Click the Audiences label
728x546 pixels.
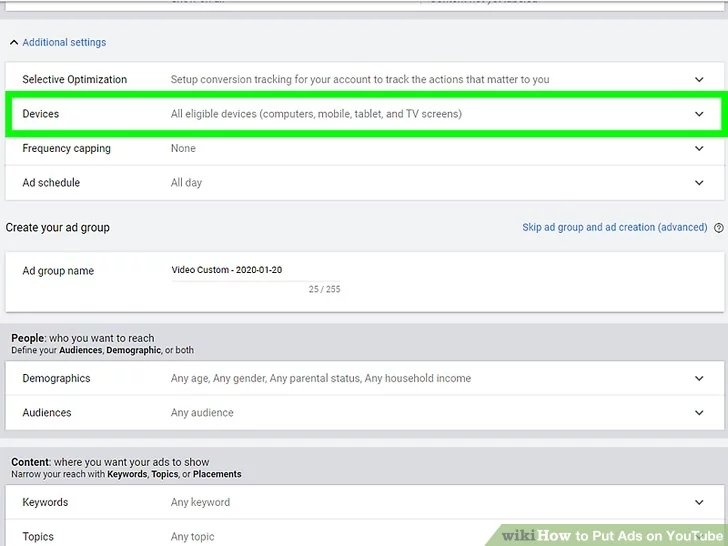[46, 413]
